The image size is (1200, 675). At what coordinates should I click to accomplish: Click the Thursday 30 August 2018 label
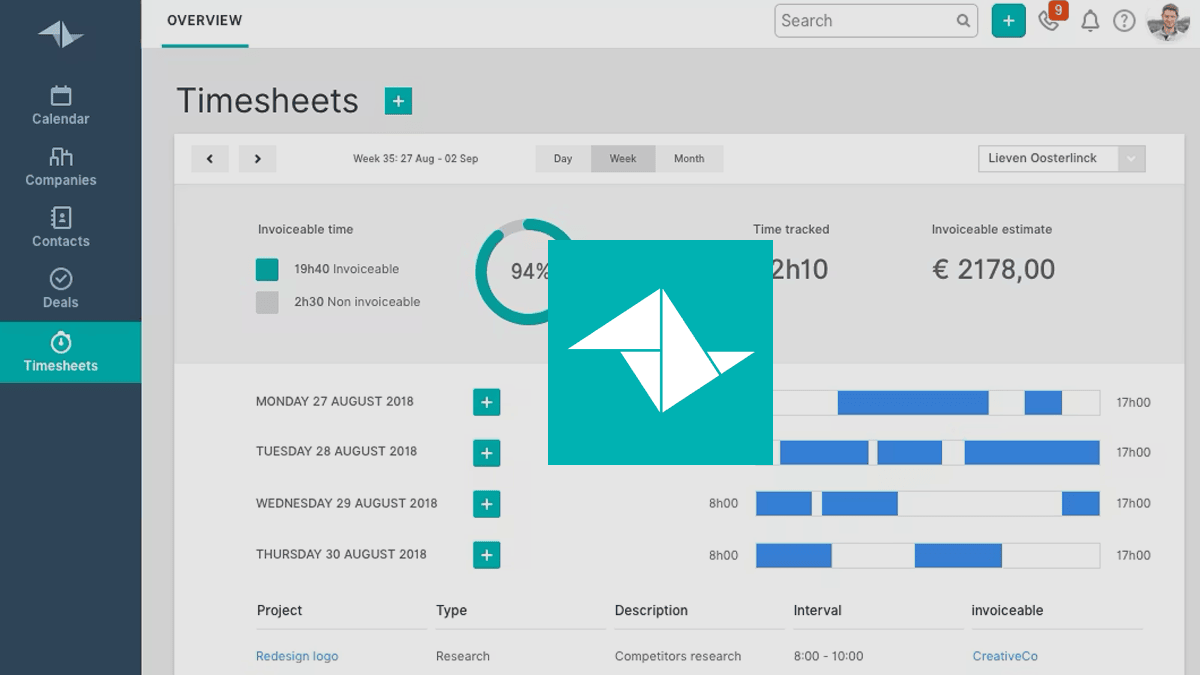coord(341,554)
